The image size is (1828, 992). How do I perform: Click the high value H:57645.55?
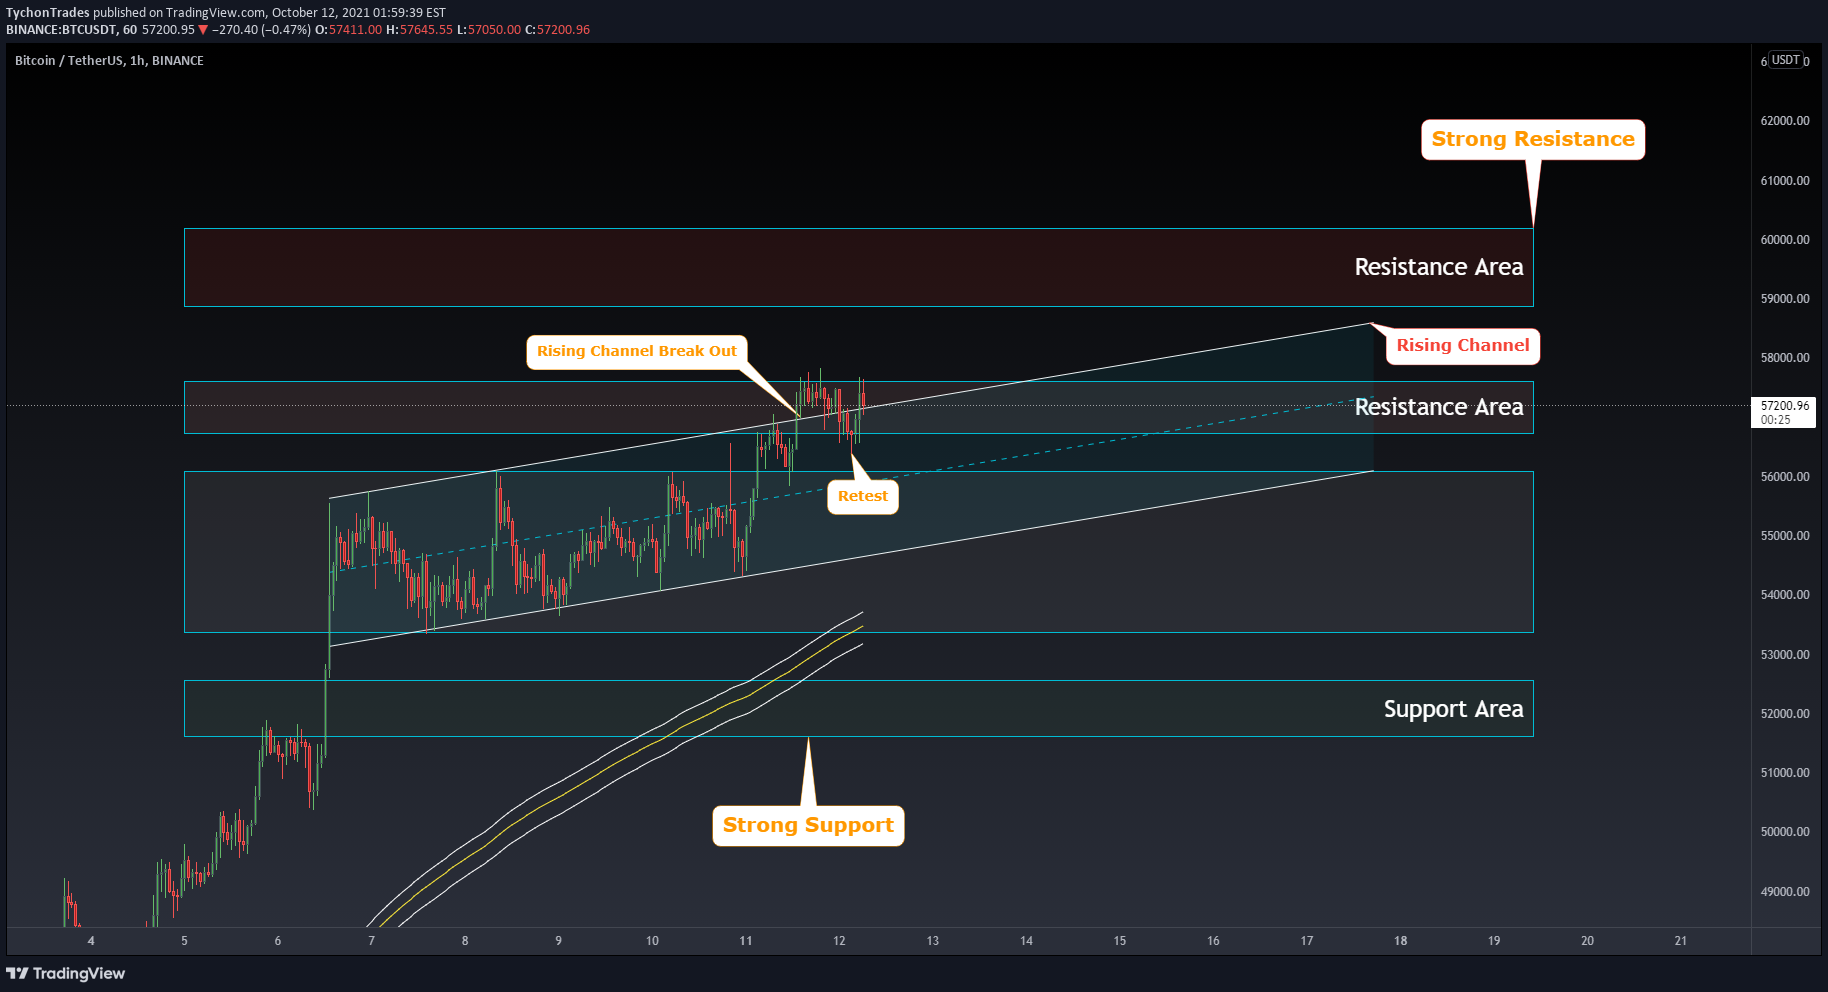(419, 30)
